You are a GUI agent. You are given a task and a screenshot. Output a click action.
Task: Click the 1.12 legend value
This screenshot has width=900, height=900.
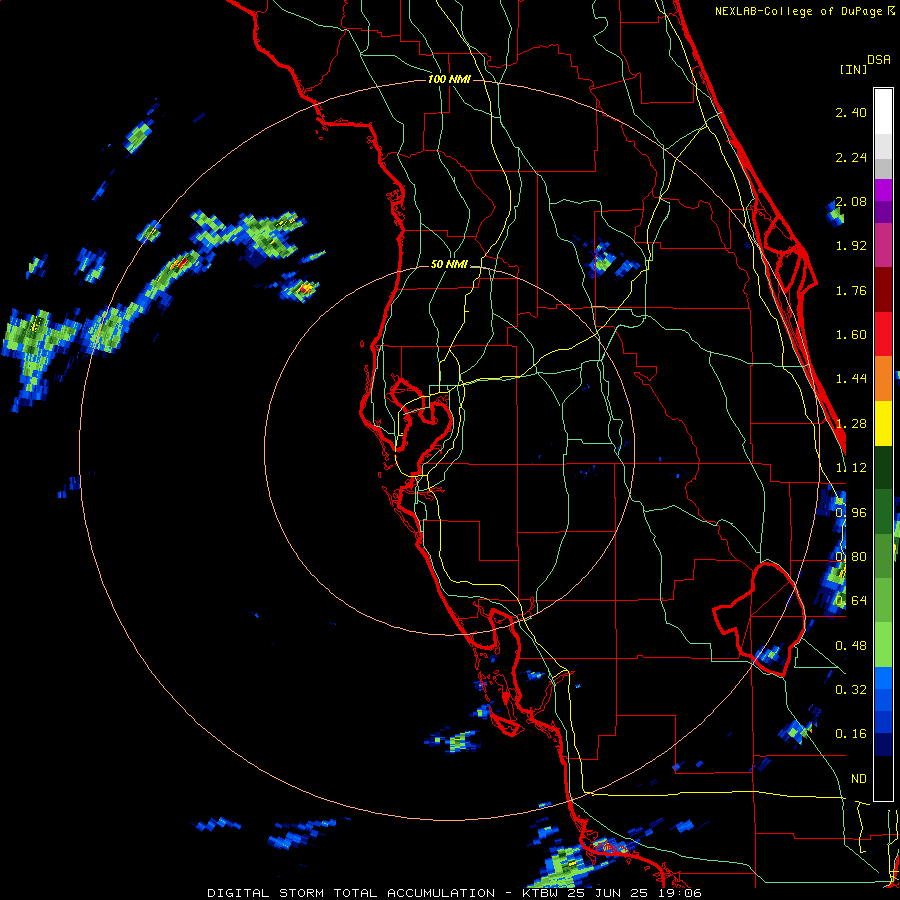[x=851, y=468]
